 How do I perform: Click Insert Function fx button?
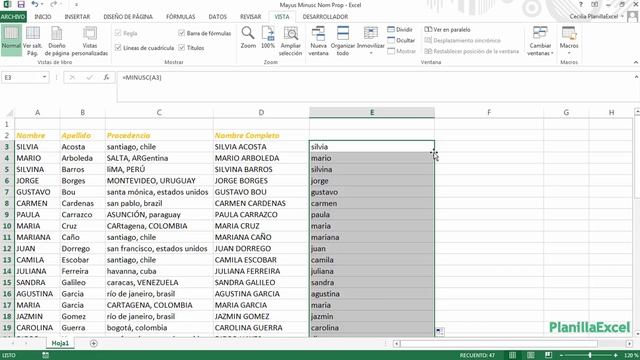coord(106,77)
